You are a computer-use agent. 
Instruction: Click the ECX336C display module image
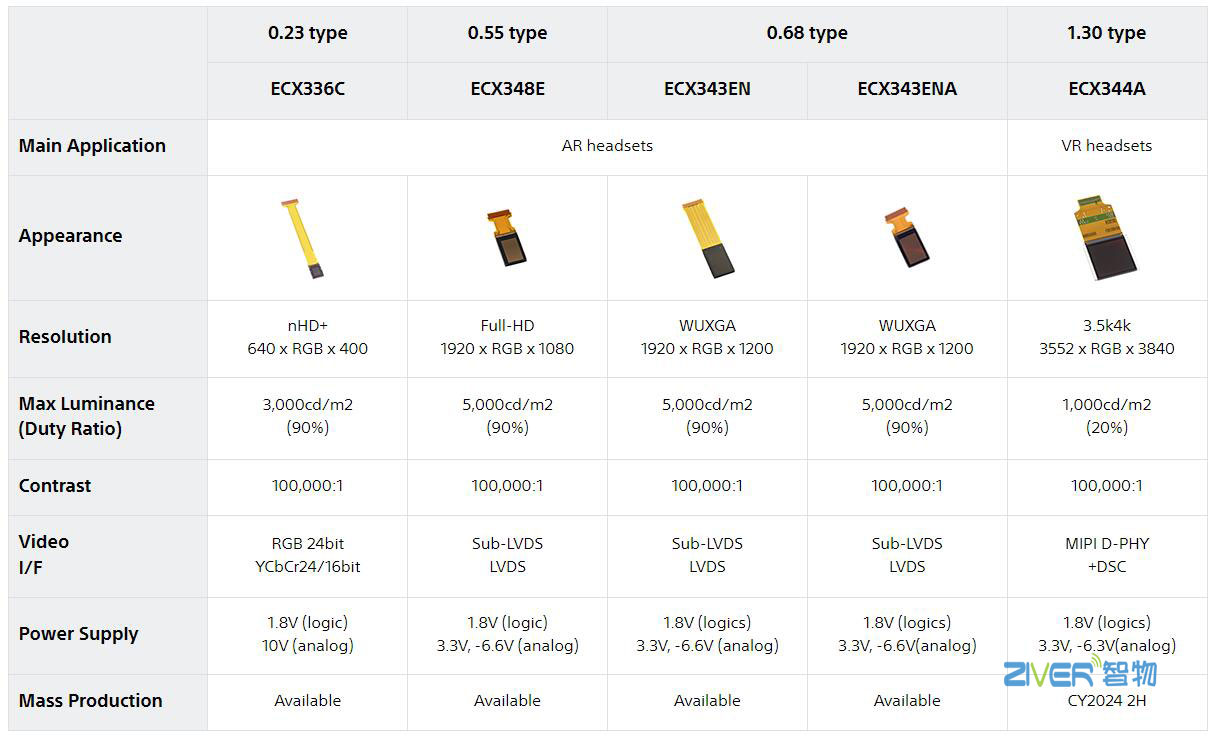[x=304, y=239]
